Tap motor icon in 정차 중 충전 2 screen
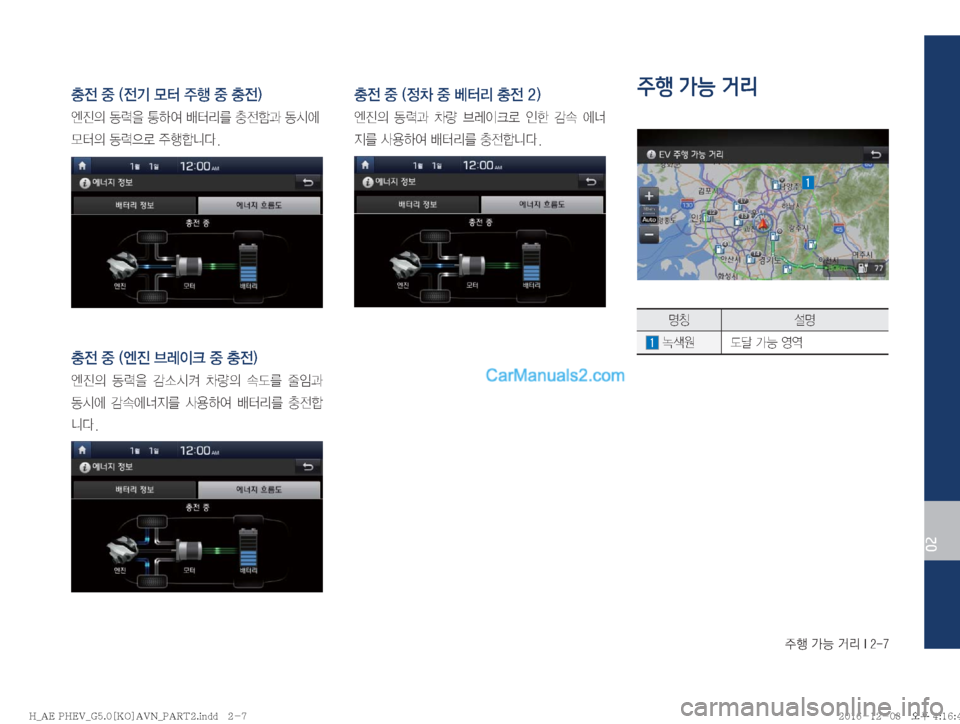Viewport: 960px width, 724px height. 472,266
